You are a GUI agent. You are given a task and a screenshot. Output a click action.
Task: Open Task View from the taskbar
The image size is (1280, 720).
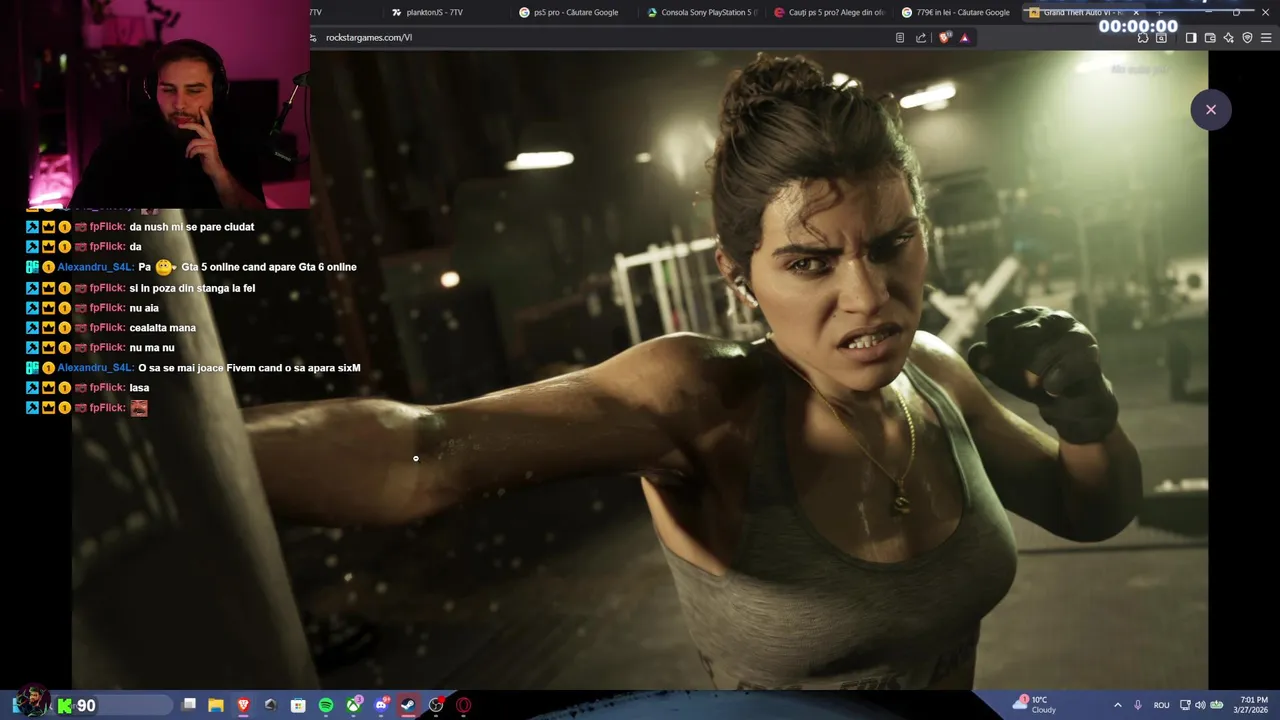coord(189,705)
